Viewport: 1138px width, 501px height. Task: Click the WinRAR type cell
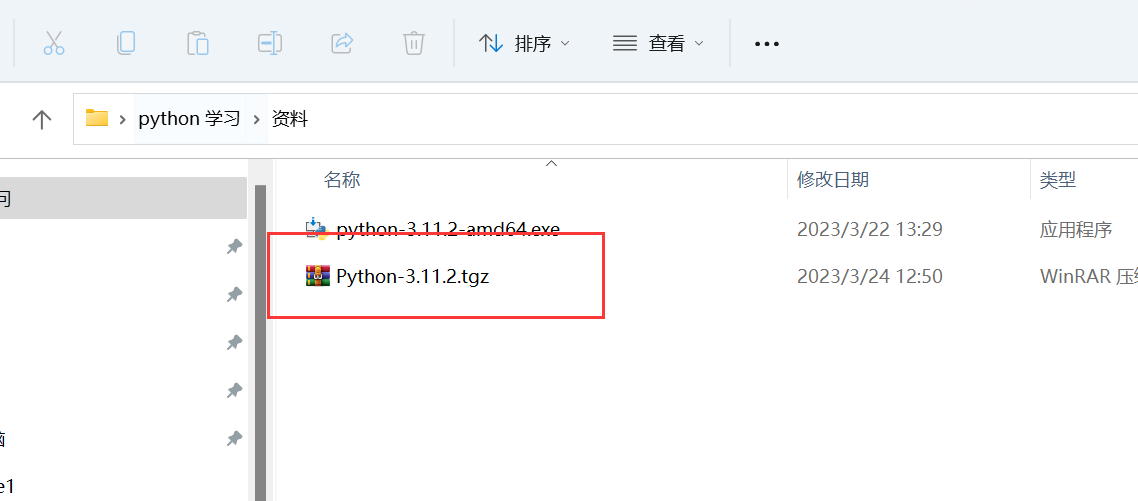[x=1089, y=277]
